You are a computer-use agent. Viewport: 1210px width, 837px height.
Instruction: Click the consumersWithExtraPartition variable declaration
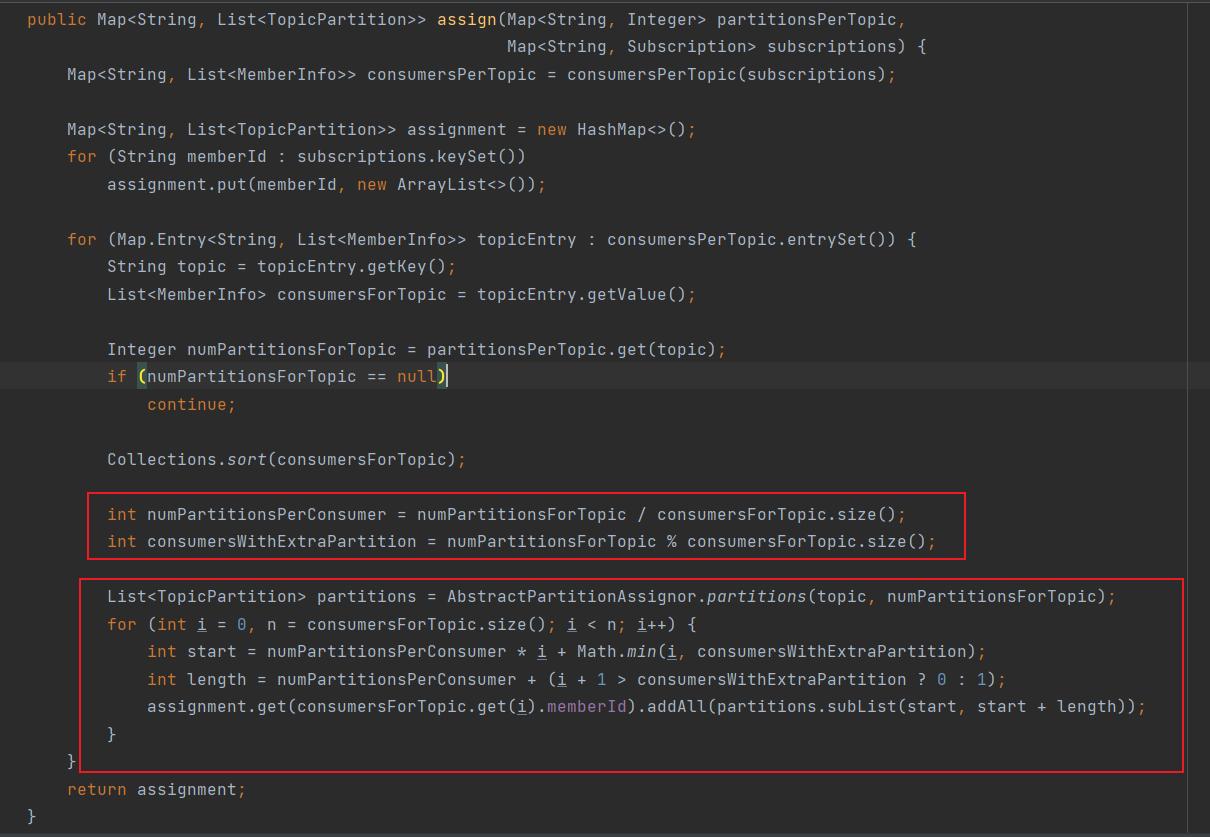pyautogui.click(x=281, y=541)
